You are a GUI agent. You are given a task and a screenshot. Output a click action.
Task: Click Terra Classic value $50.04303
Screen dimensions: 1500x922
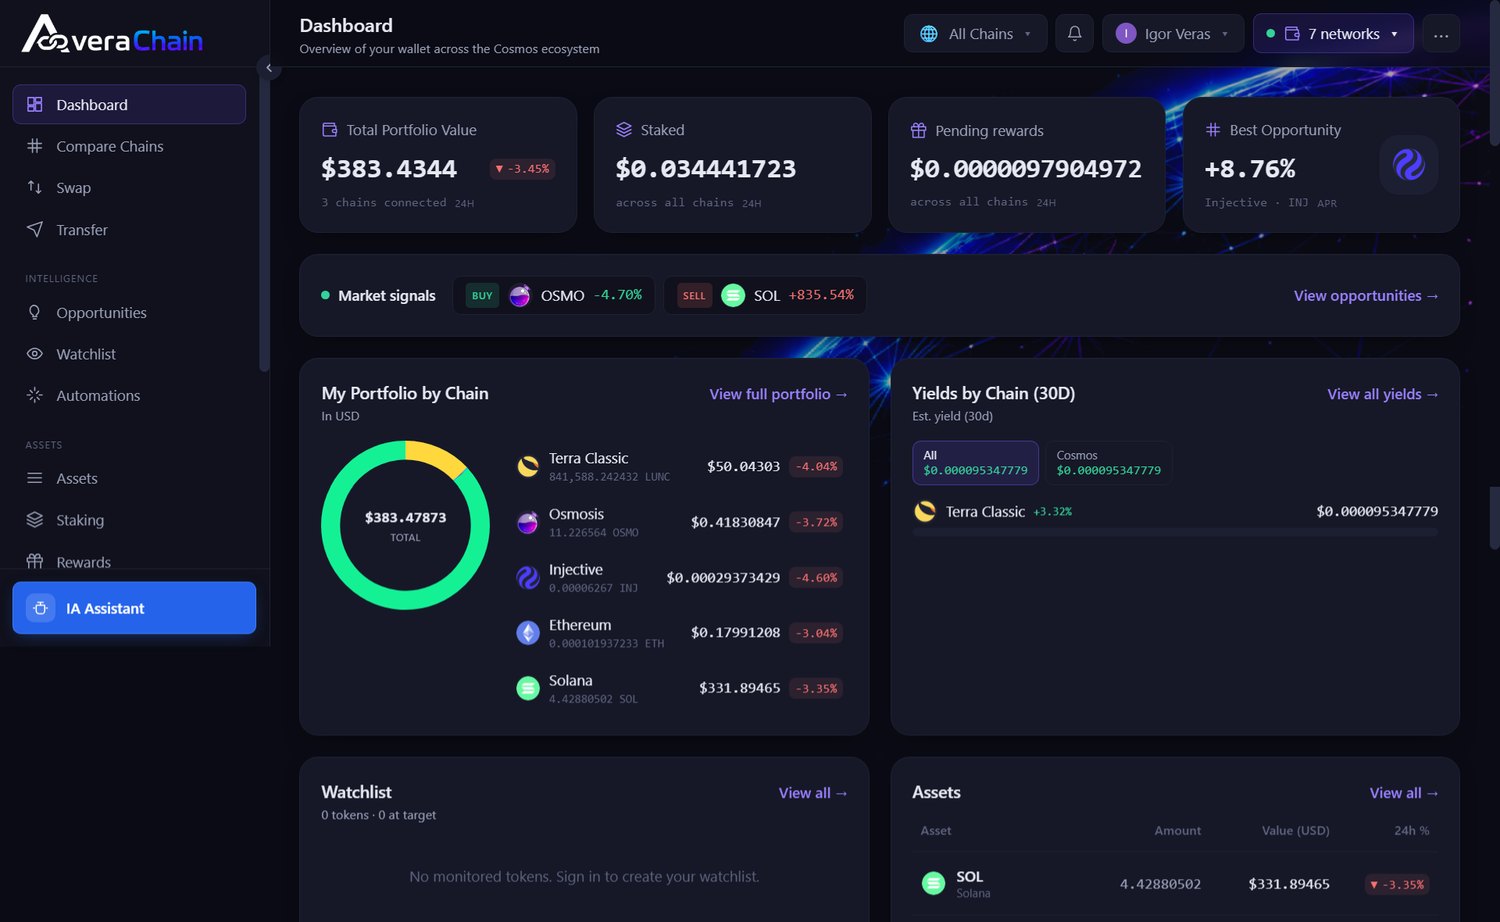[743, 467]
